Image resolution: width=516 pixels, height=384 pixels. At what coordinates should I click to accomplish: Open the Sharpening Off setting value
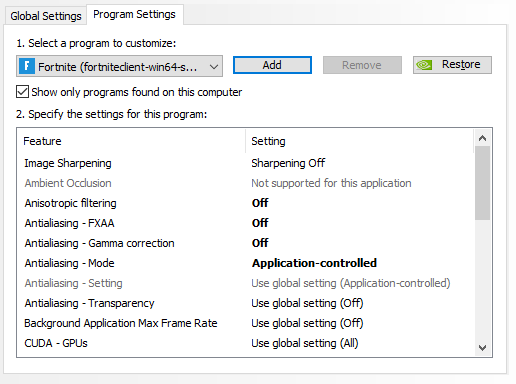tap(288, 163)
